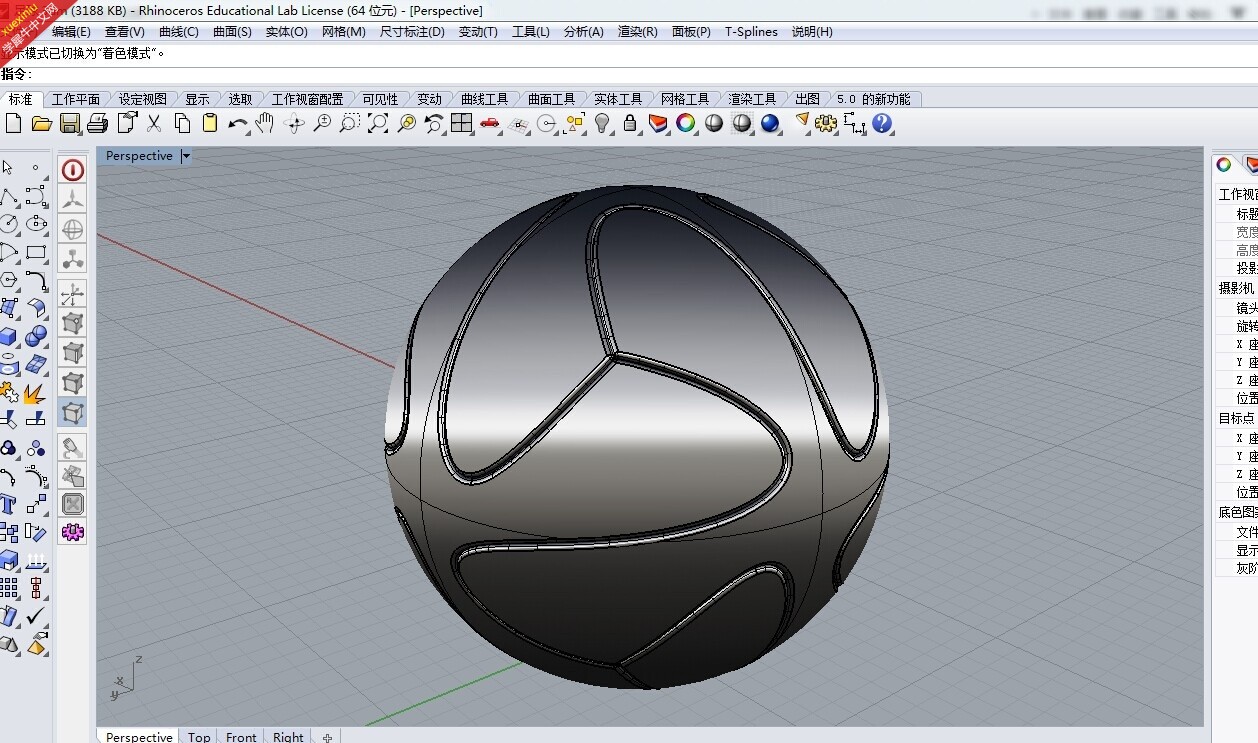
Task: Open Help with the question mark icon
Action: coord(882,123)
